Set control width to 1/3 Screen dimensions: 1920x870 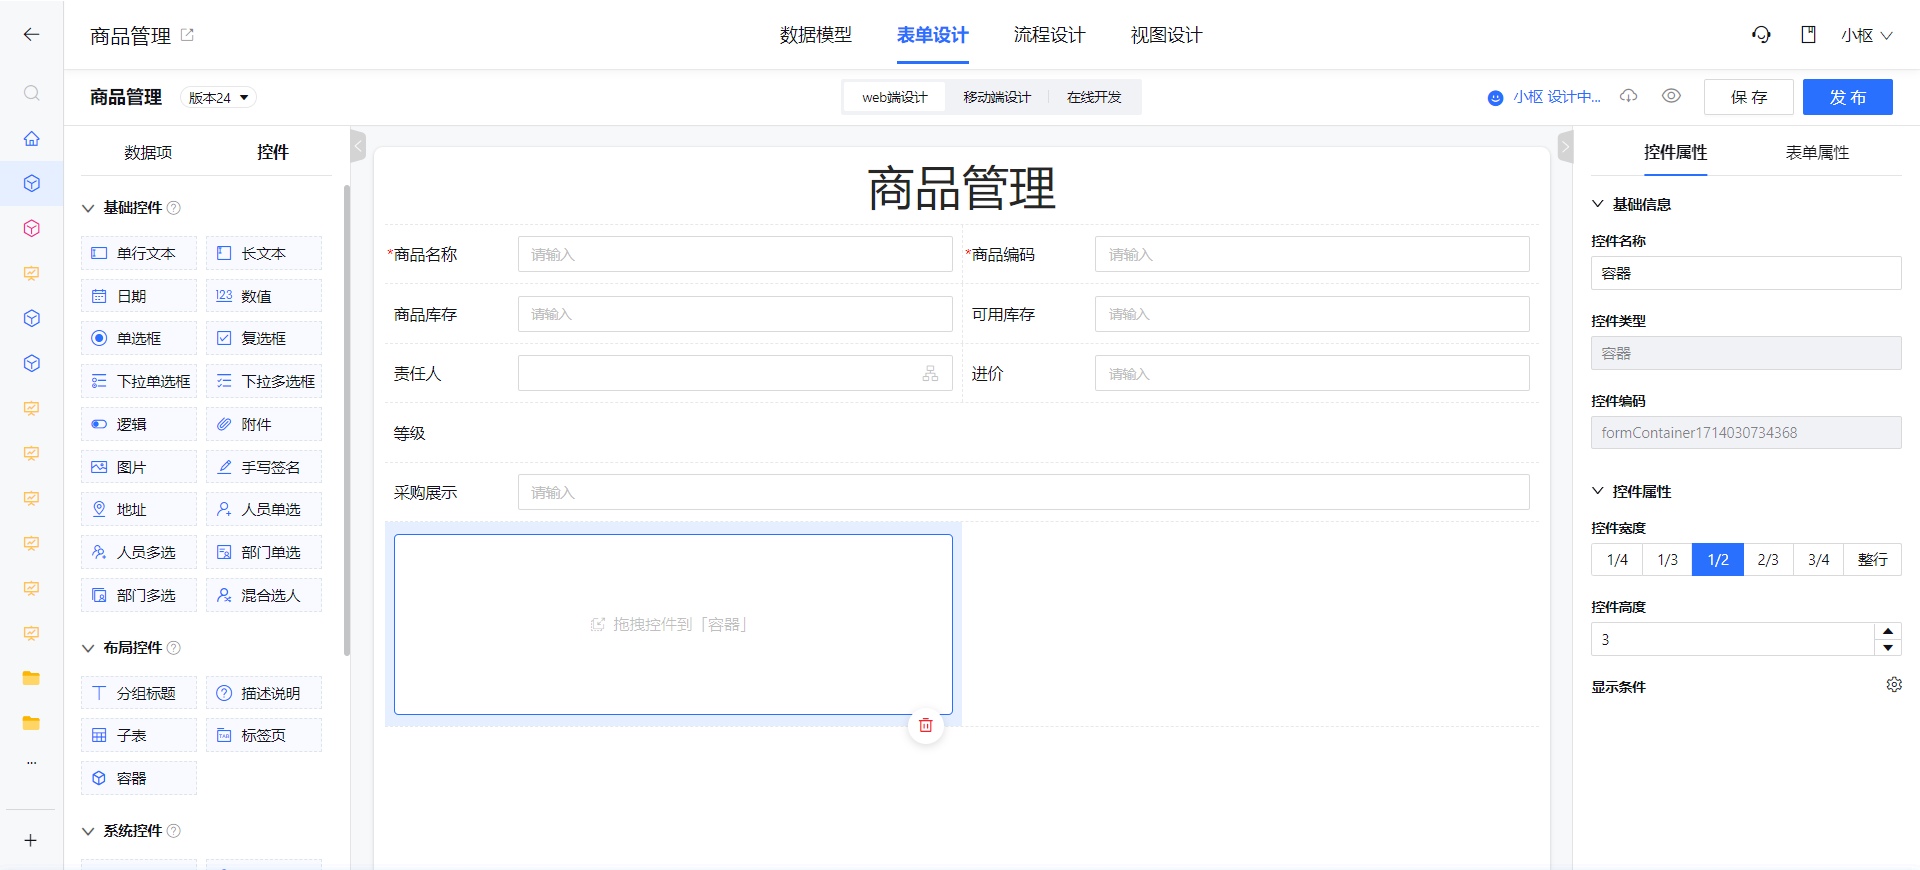coord(1667,560)
